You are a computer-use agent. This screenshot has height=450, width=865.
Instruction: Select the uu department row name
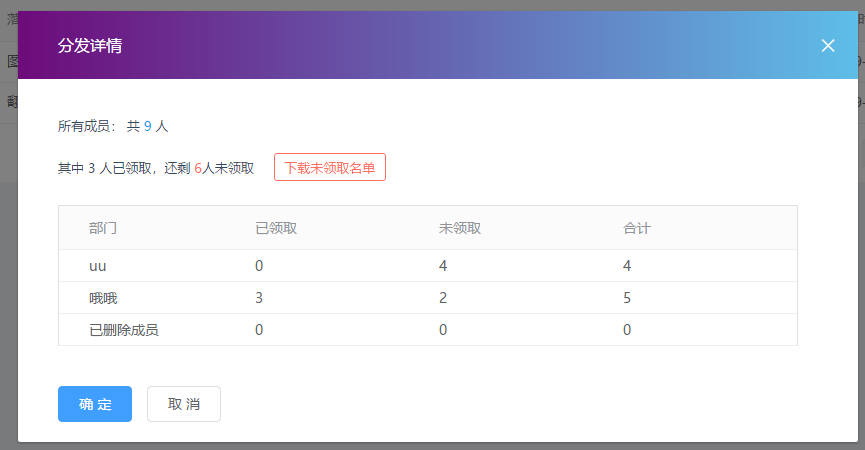[98, 266]
